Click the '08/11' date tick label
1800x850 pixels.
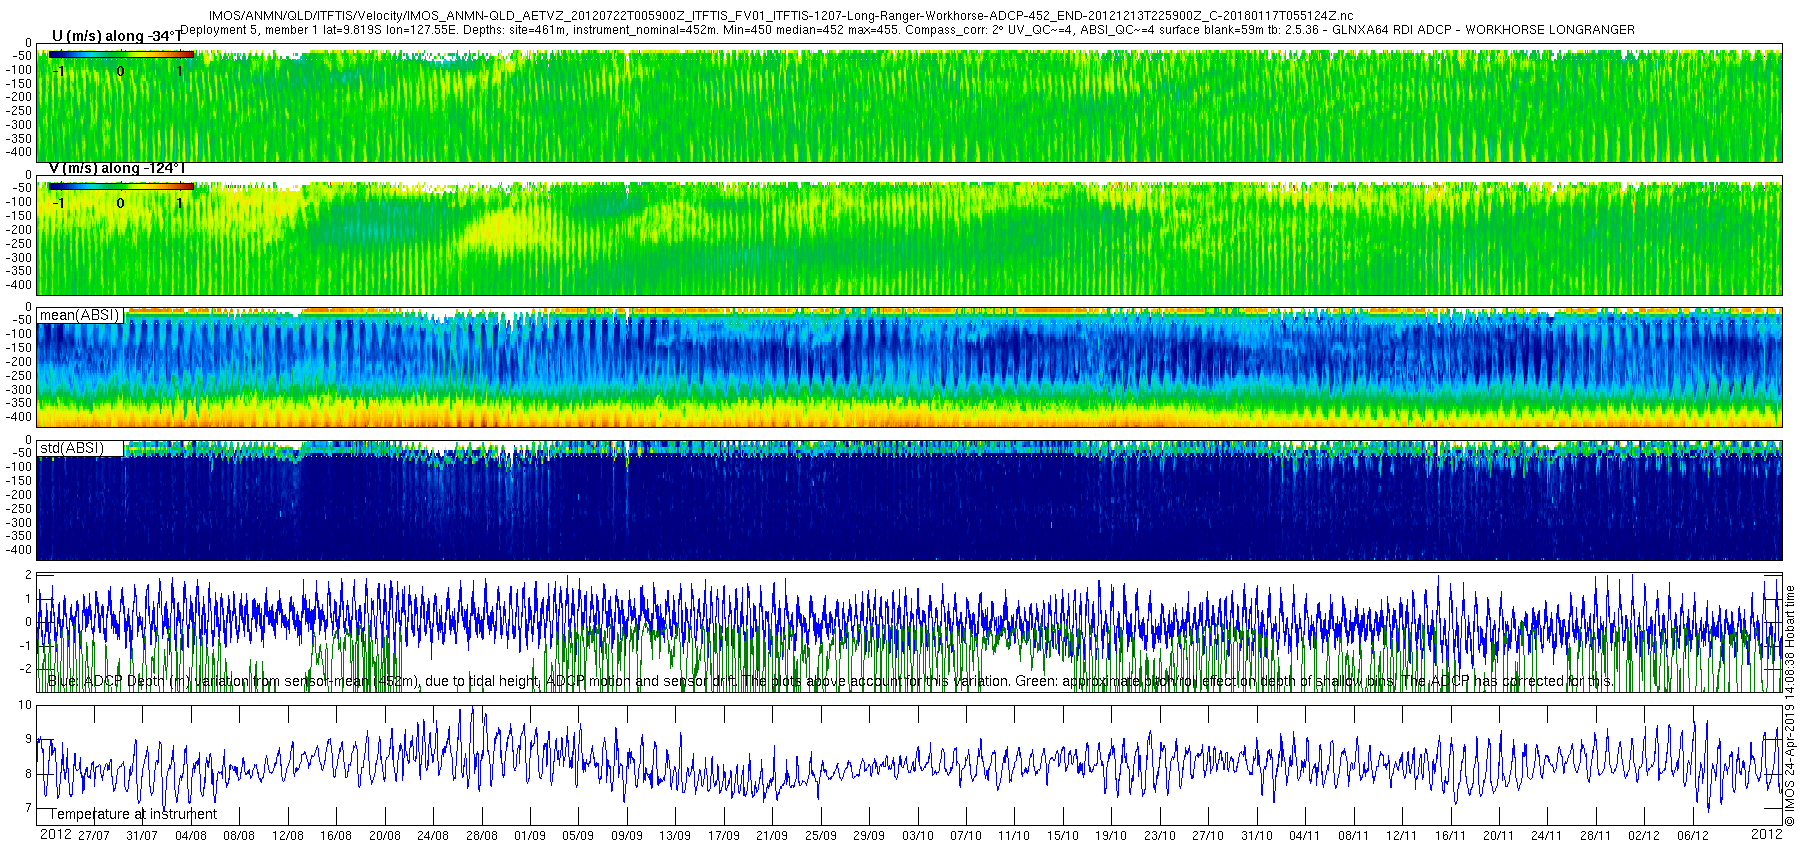pyautogui.click(x=1354, y=836)
